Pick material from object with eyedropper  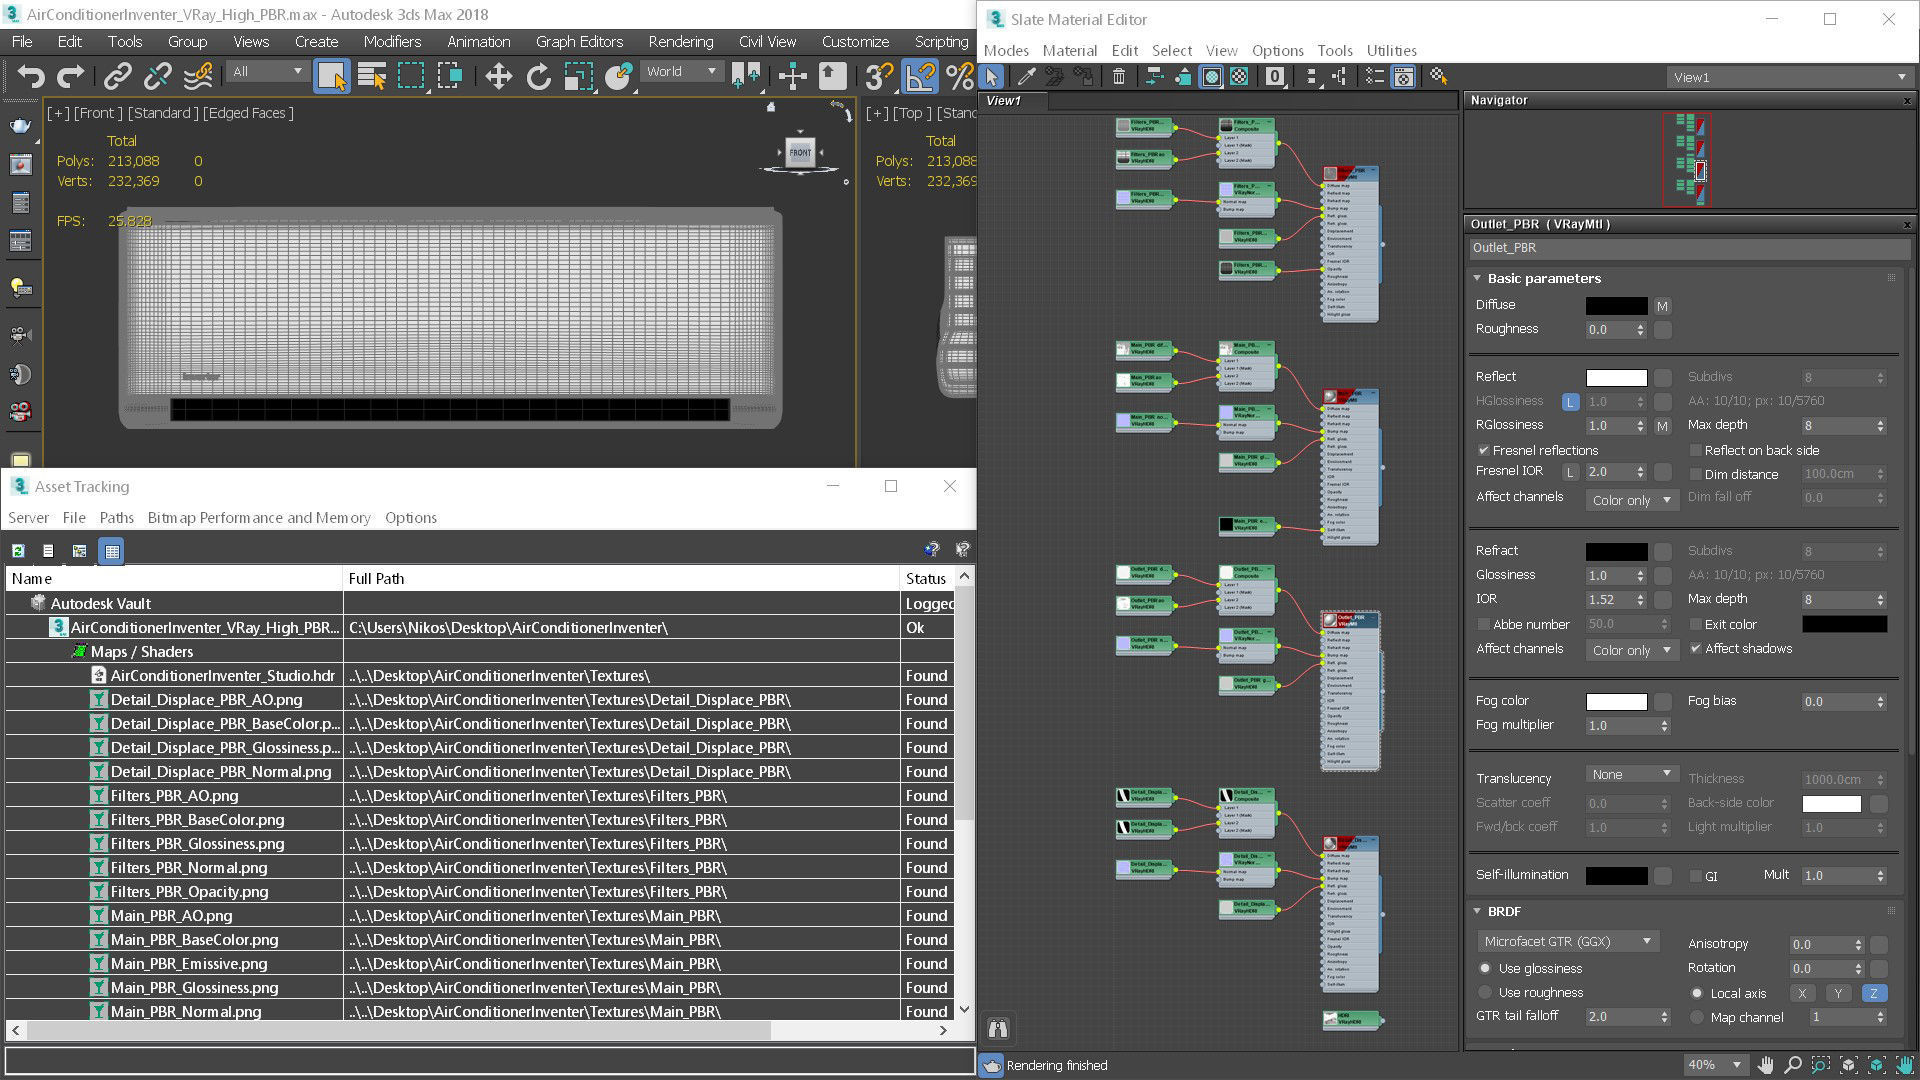tap(1026, 76)
